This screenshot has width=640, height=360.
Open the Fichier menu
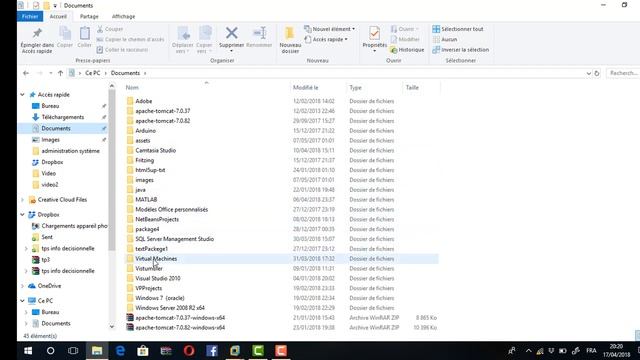[30, 17]
